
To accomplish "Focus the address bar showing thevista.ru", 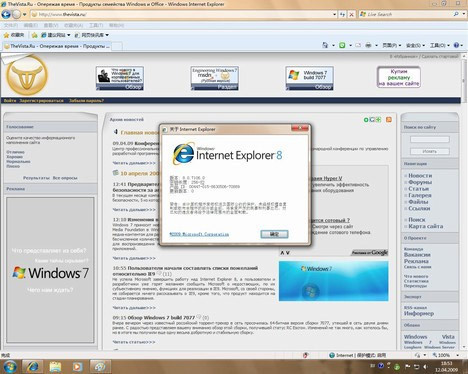I will coord(182,14).
